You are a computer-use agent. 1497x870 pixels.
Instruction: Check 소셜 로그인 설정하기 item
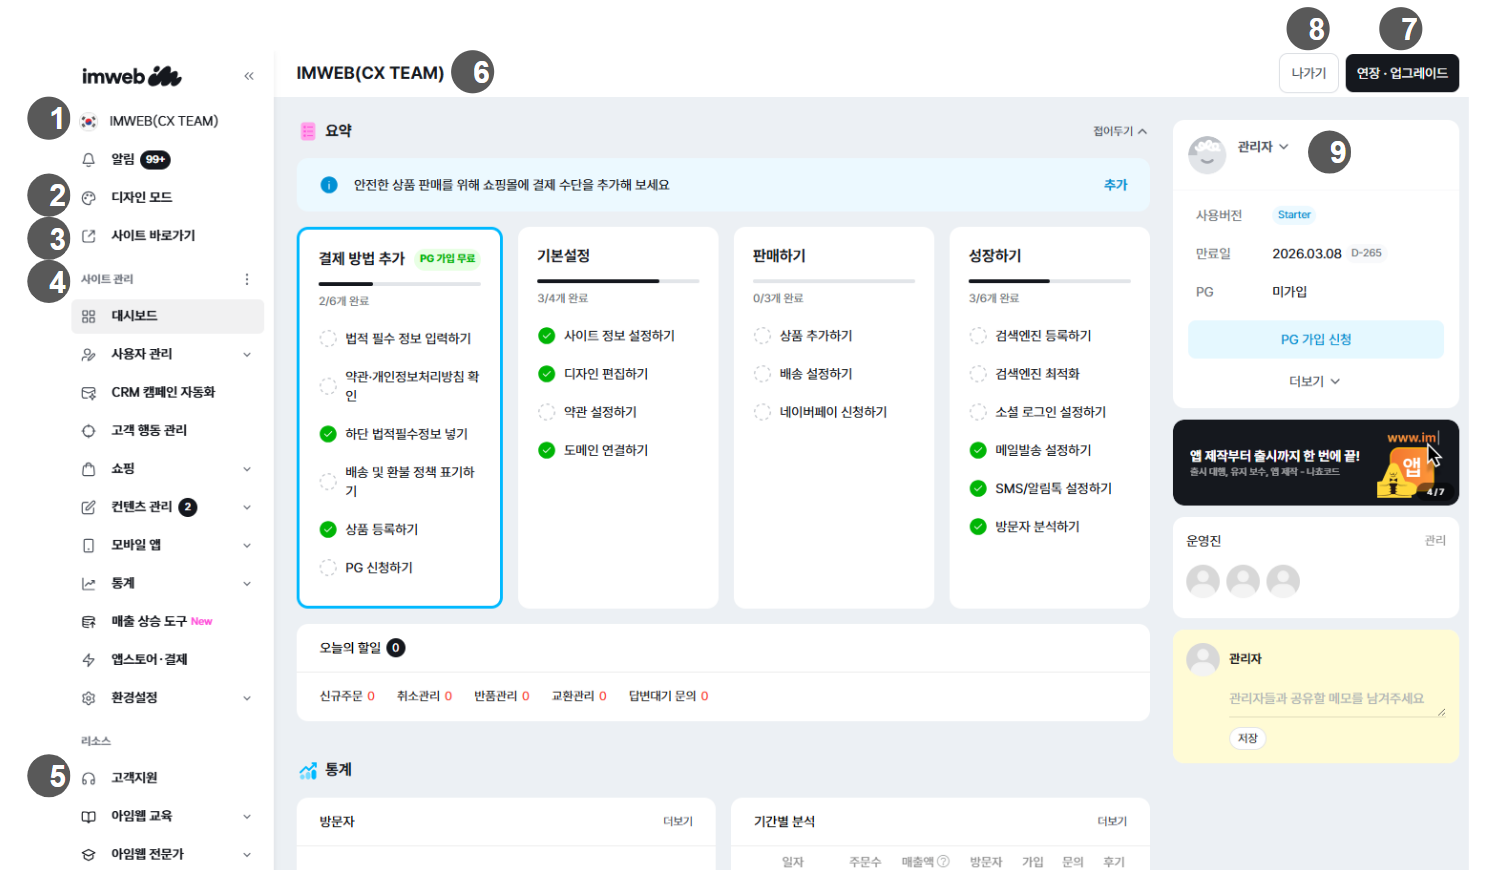pyautogui.click(x=978, y=412)
